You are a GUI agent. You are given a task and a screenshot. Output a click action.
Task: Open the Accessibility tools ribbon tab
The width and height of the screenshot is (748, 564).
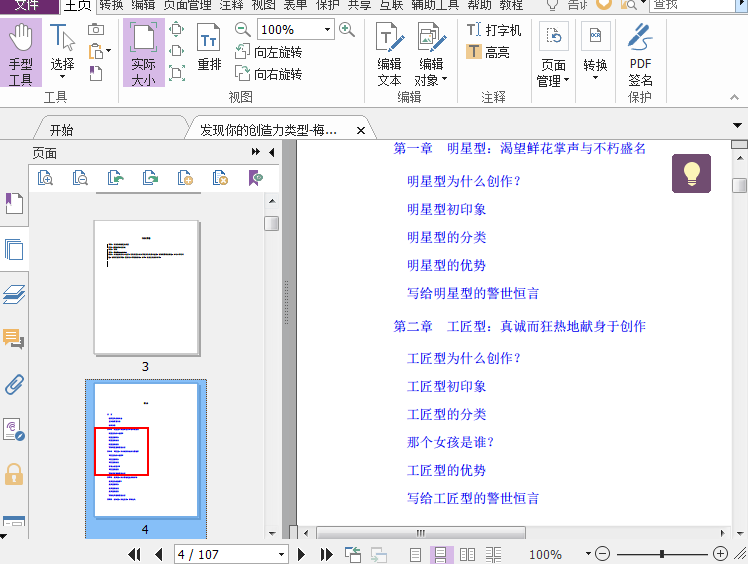(x=435, y=5)
